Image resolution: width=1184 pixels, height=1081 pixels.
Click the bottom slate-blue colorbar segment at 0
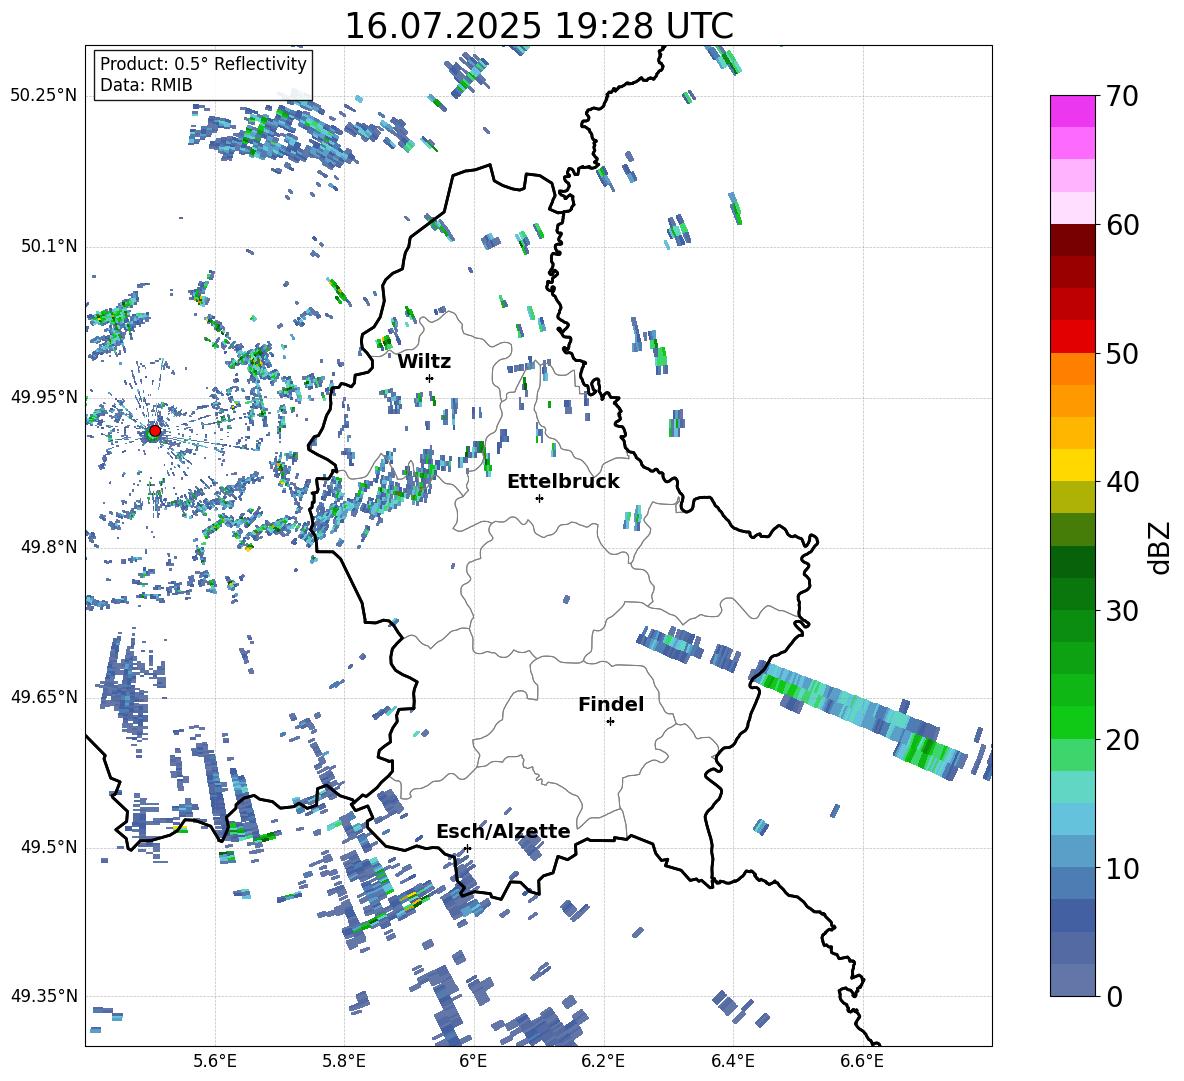1072,980
